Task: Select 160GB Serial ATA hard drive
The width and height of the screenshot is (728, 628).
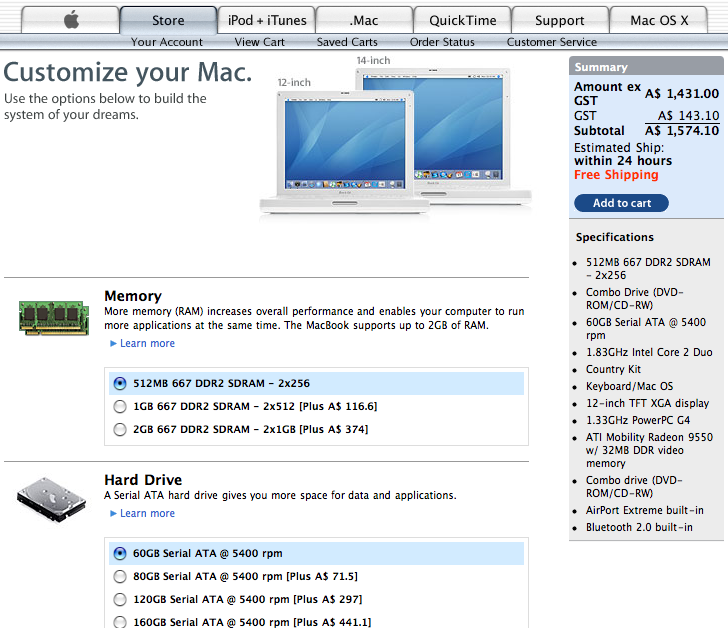Action: pyautogui.click(x=316, y=622)
